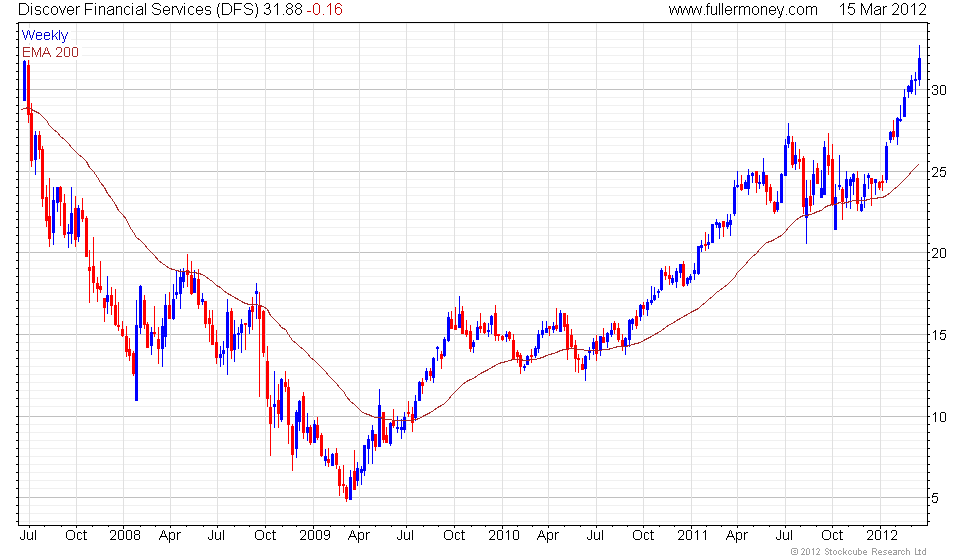
Task: Click the '© 2012 Stockcube Research Ltd' copyright text
Action: click(x=859, y=551)
